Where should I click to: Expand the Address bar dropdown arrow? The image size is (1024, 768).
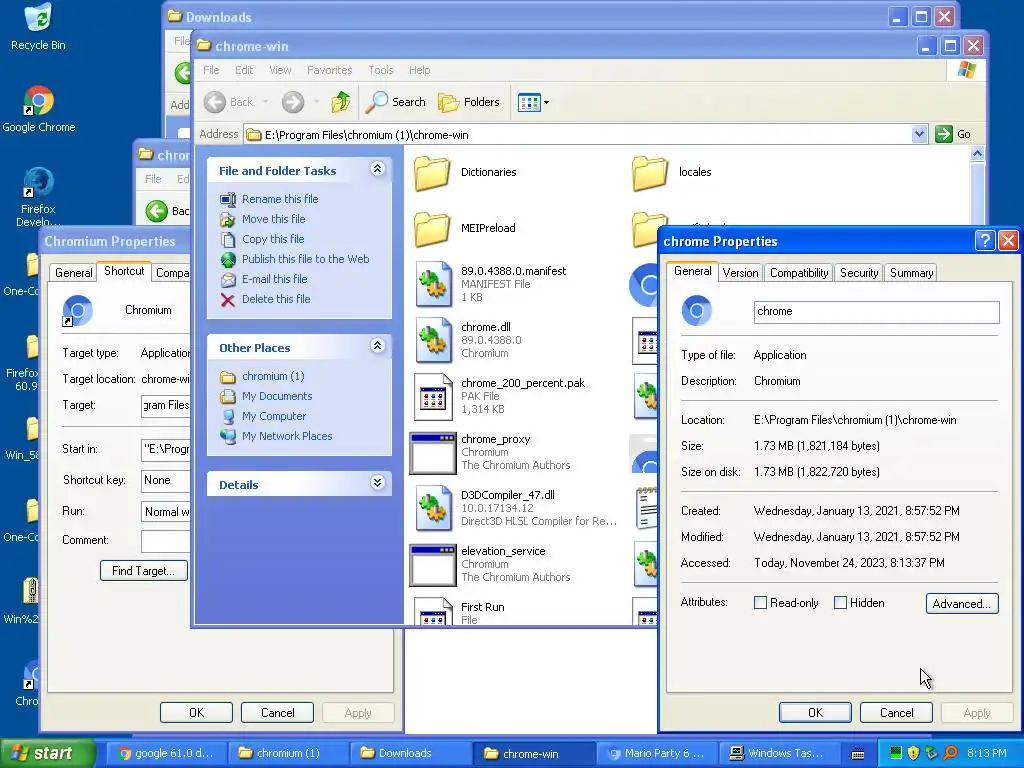[919, 135]
